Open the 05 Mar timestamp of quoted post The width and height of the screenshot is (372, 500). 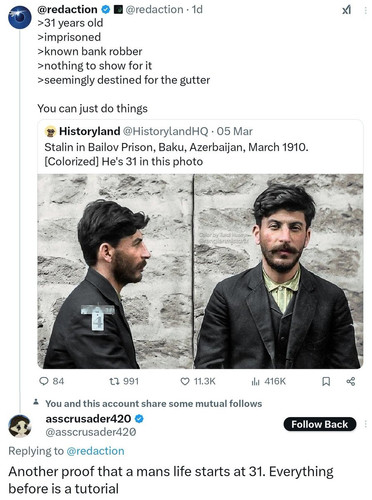click(234, 131)
